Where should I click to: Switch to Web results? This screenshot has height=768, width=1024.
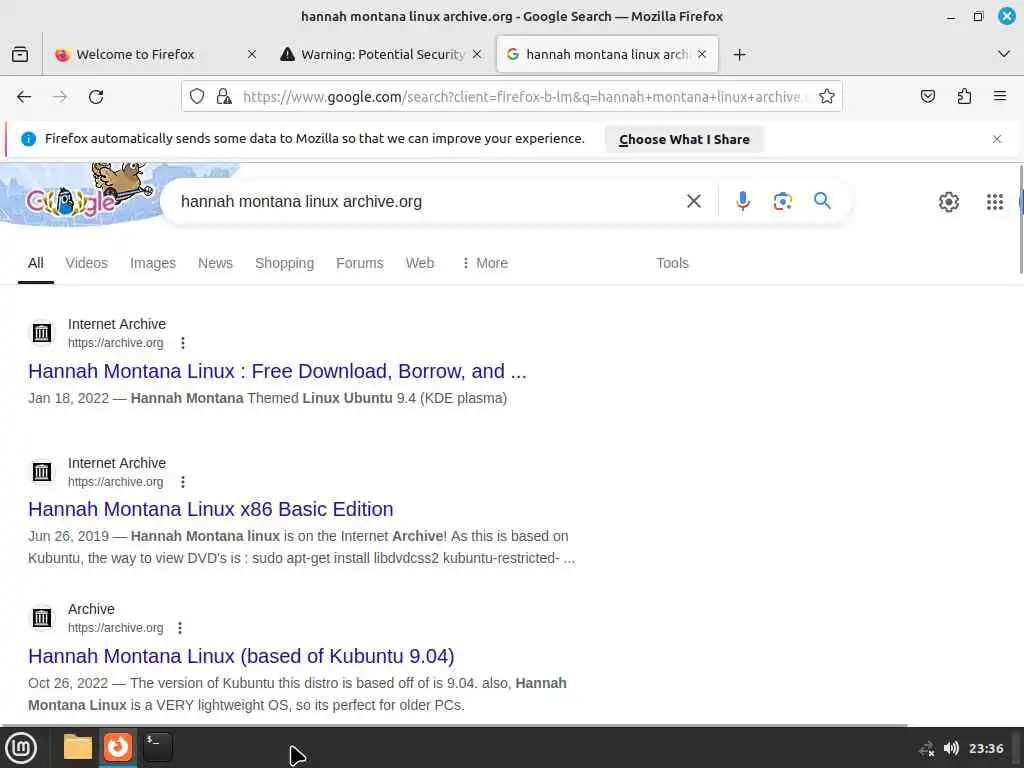tap(419, 263)
